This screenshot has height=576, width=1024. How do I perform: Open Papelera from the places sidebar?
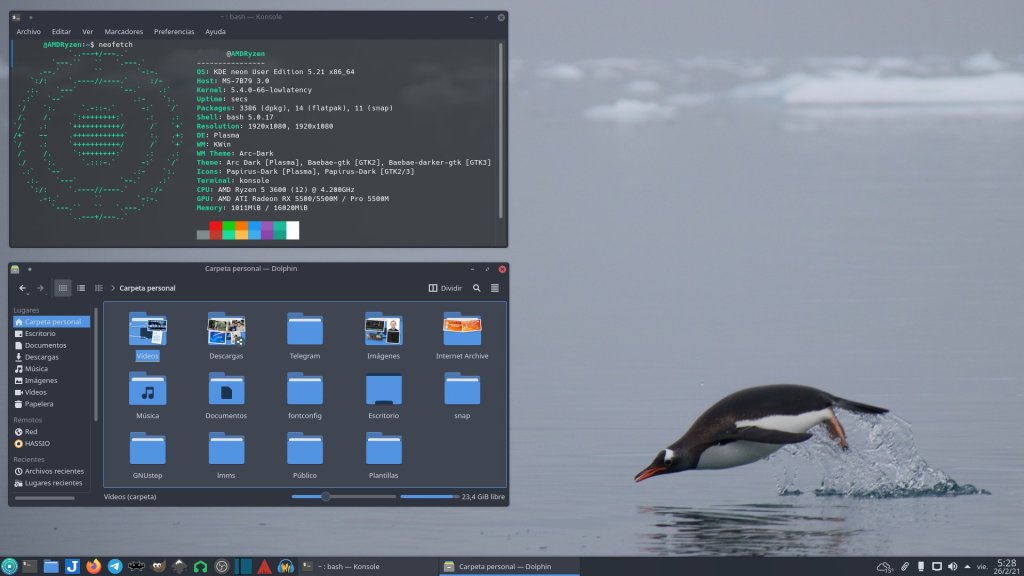pos(39,404)
